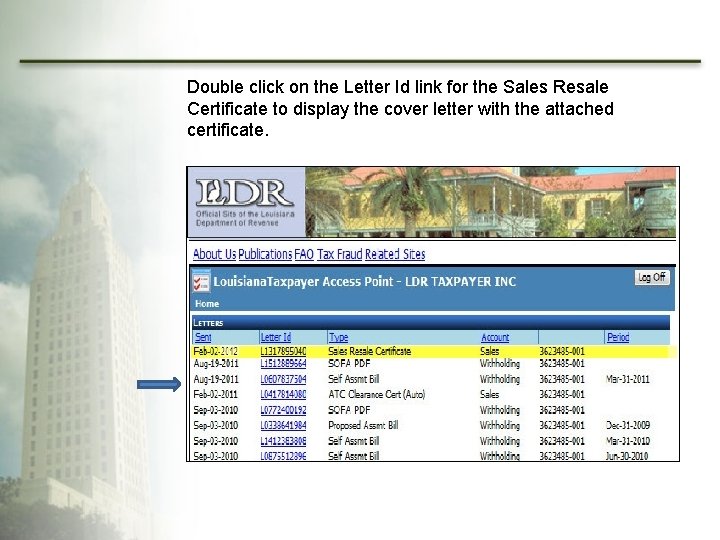Open the Tax Fraud link
The height and width of the screenshot is (540, 720).
tap(339, 254)
